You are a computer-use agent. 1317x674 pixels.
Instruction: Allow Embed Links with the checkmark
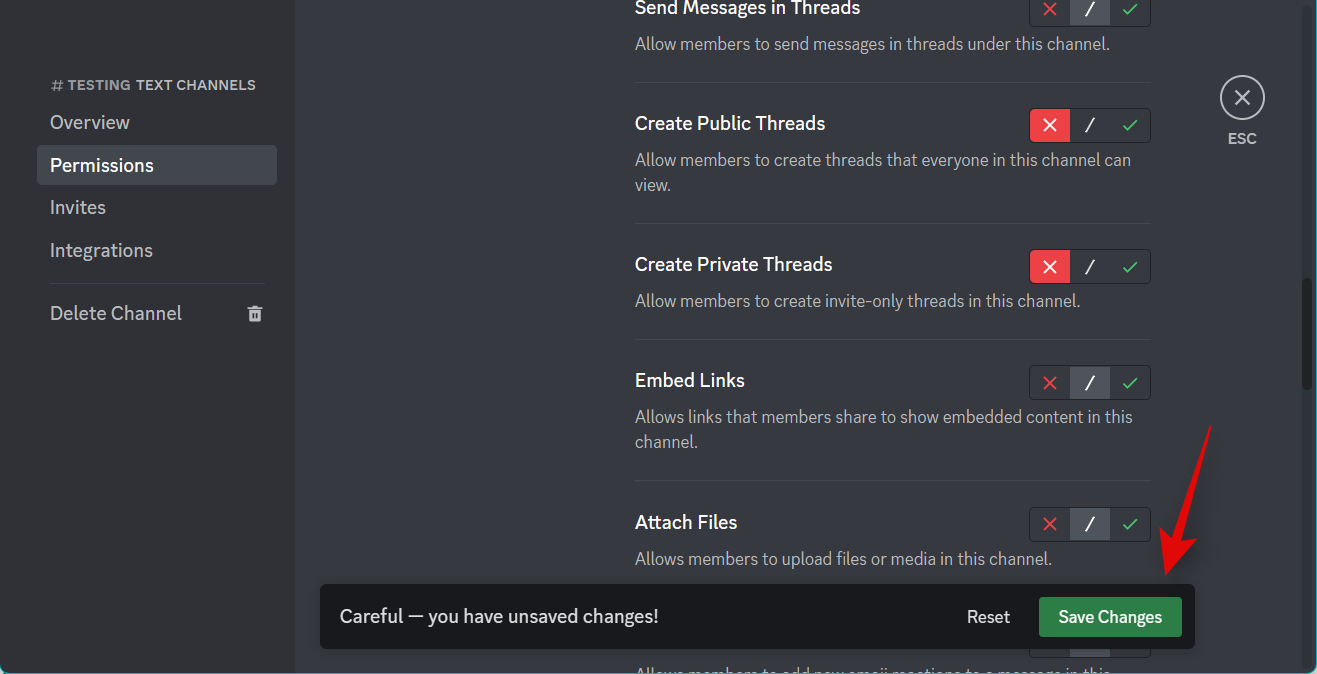click(1130, 383)
